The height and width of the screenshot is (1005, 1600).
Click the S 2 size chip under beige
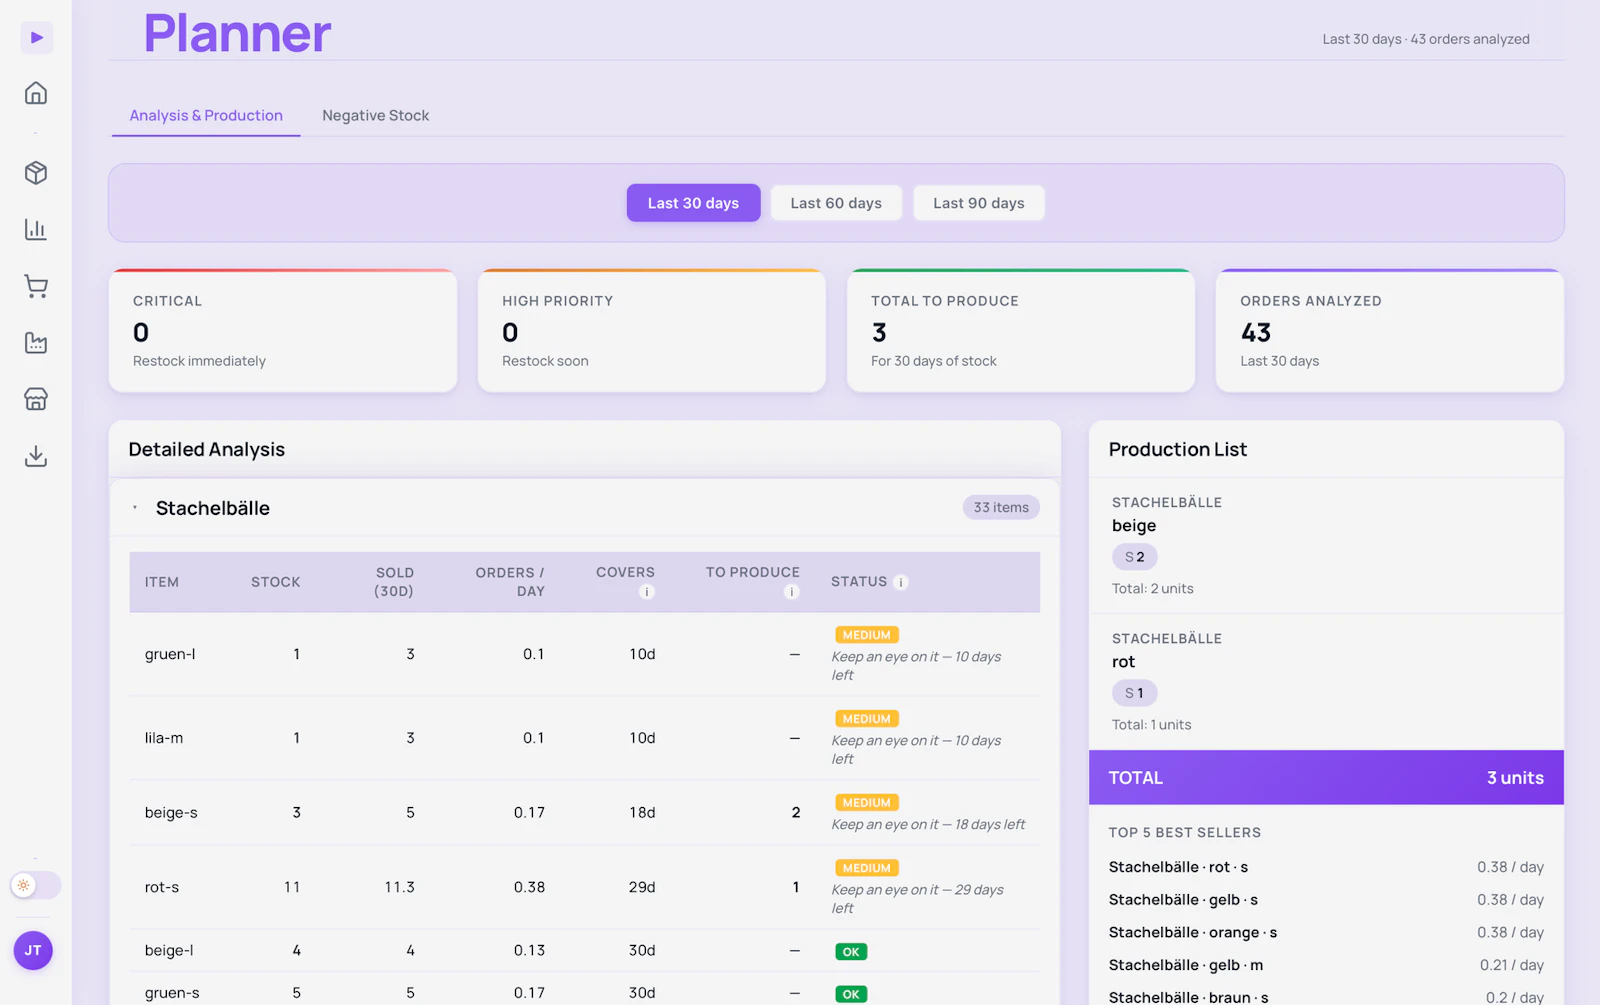1134,557
